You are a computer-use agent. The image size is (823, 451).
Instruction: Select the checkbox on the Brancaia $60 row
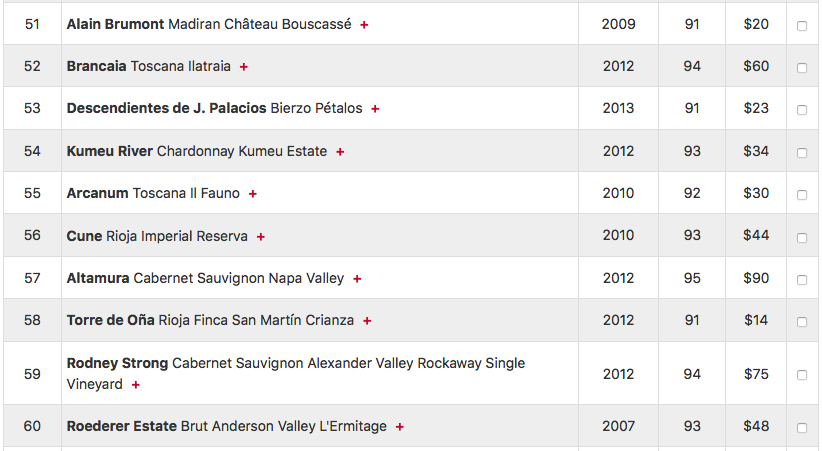click(802, 68)
